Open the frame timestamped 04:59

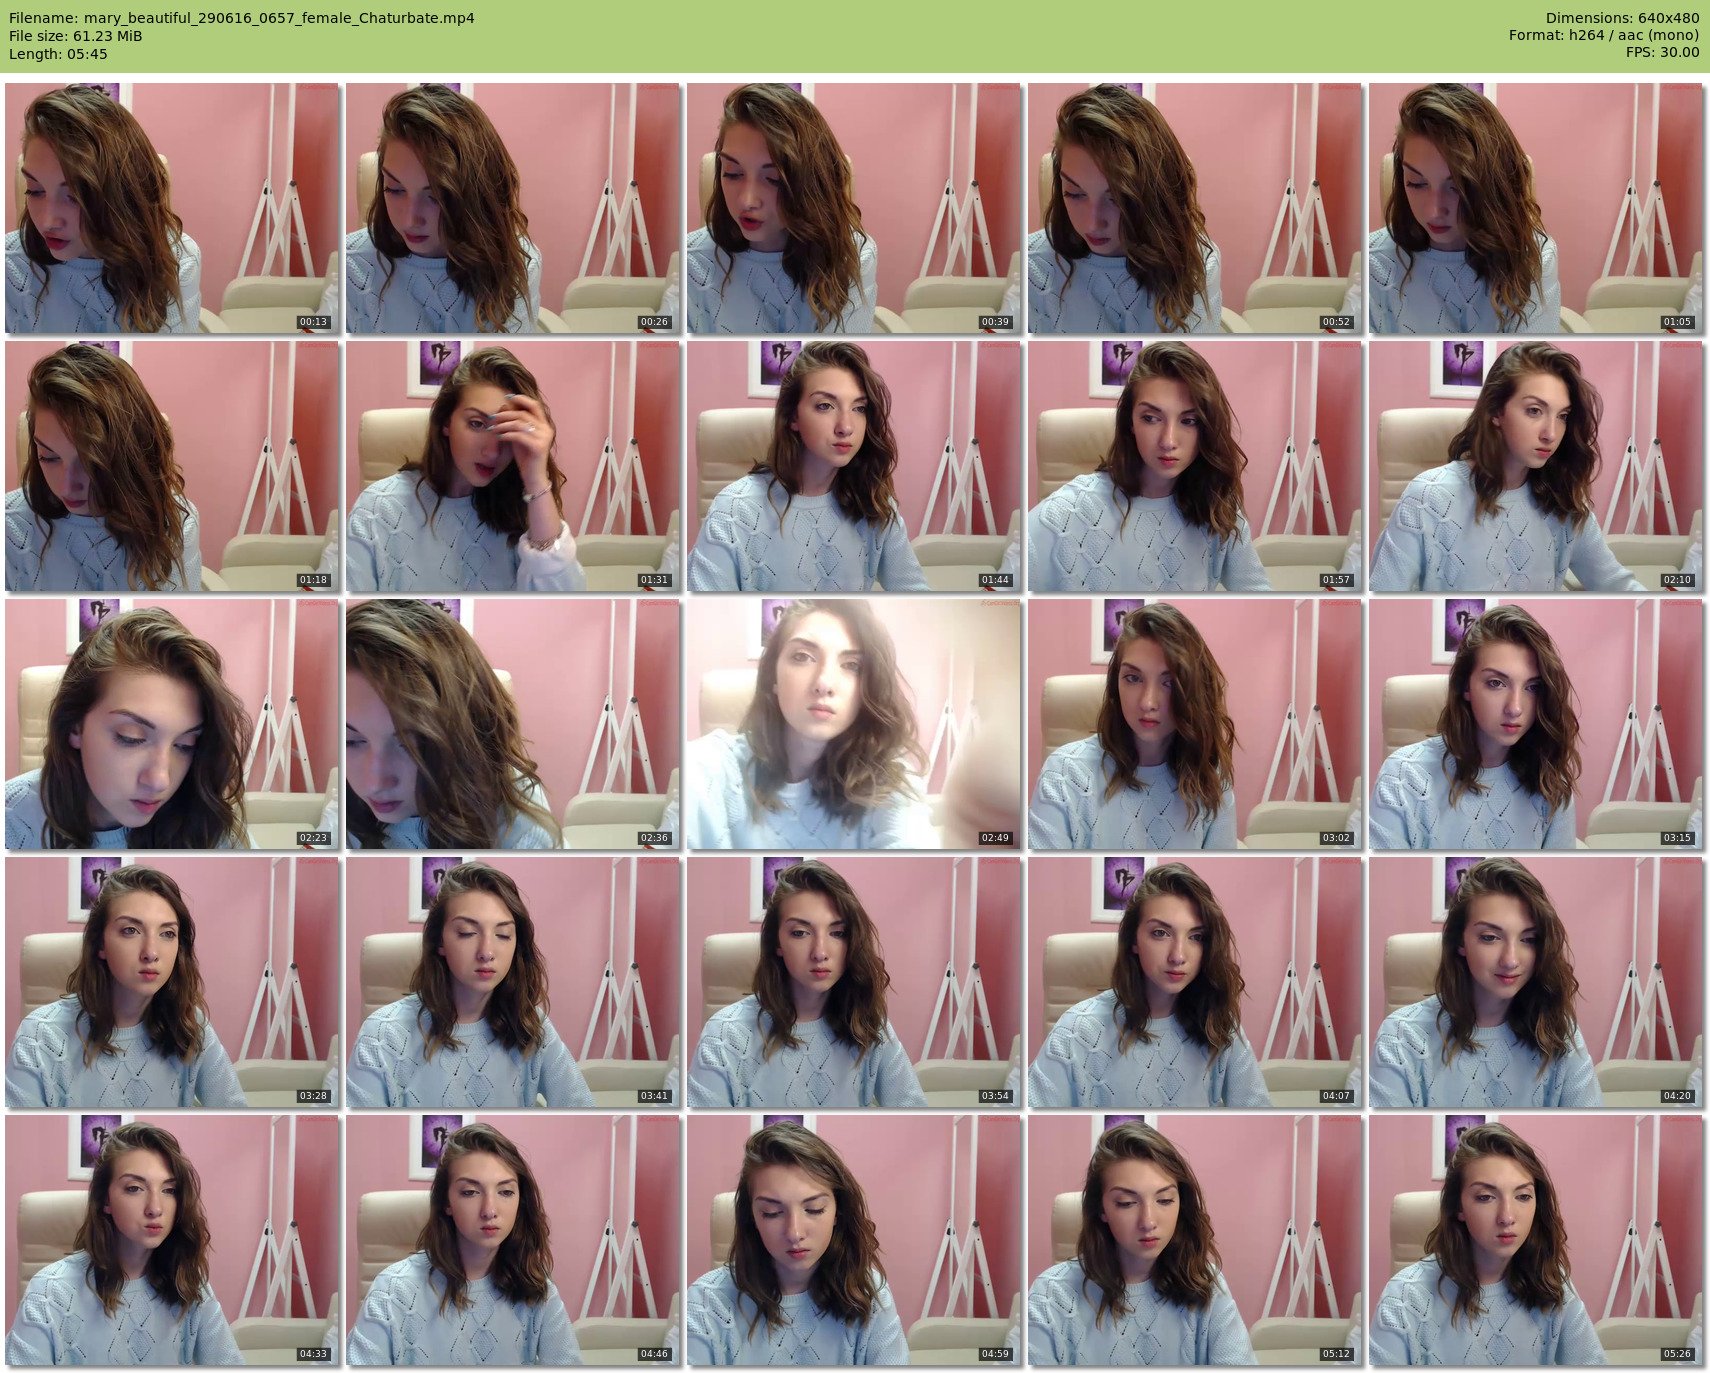(x=854, y=1240)
